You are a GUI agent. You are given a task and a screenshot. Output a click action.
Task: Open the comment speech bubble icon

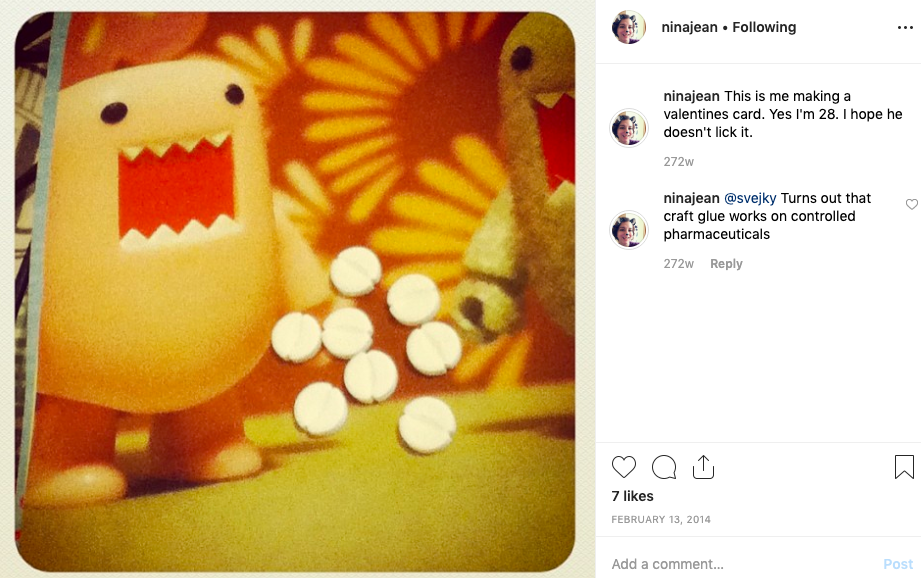click(664, 467)
